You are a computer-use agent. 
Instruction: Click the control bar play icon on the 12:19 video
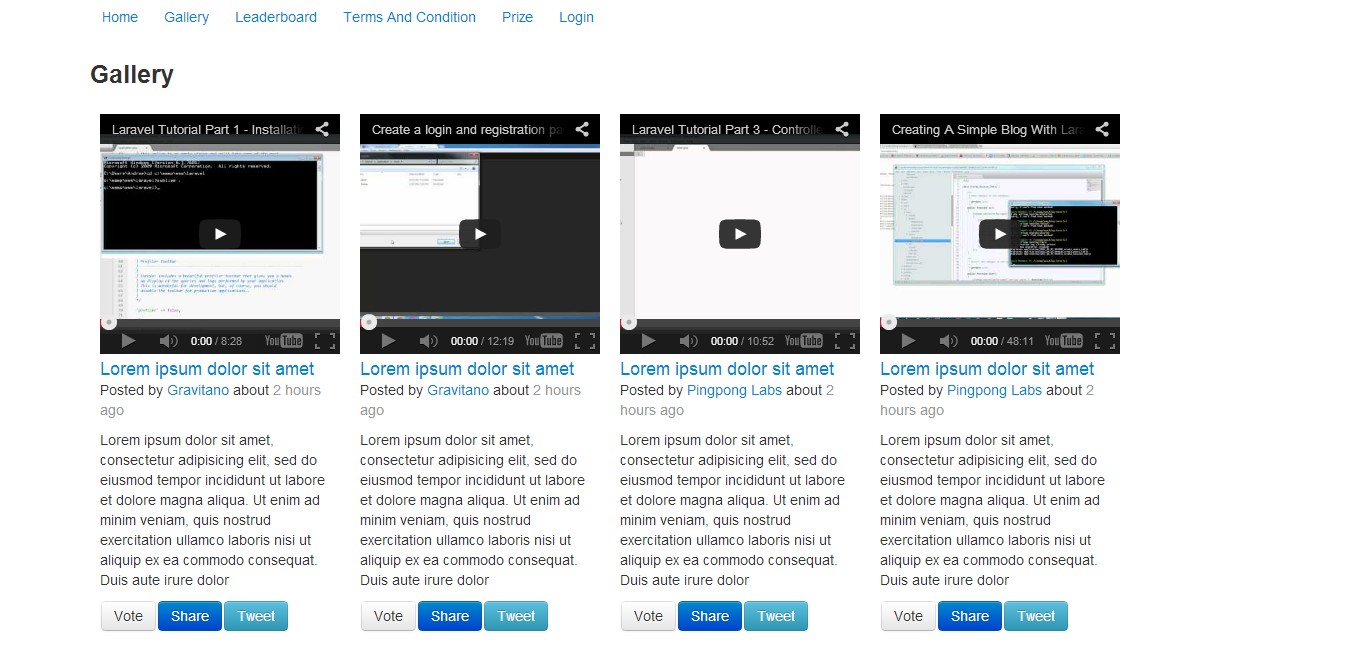pos(388,341)
